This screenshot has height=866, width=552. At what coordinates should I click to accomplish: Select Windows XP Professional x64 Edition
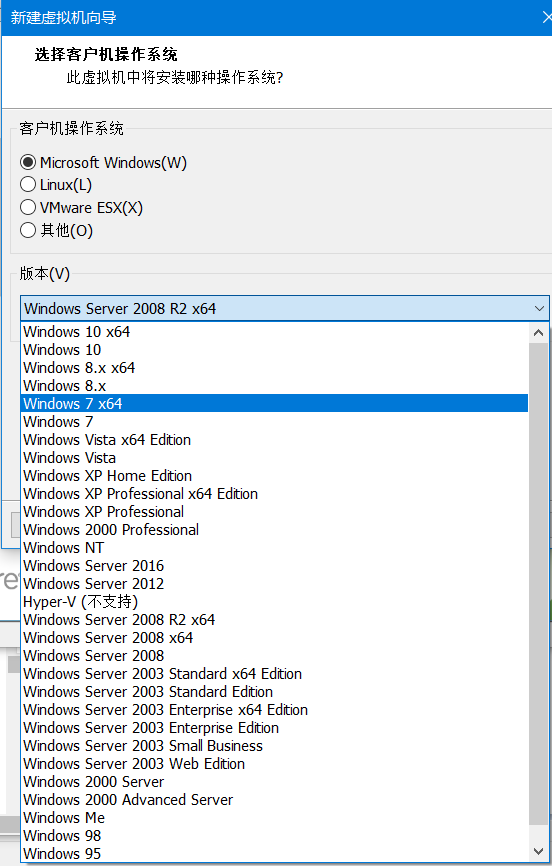pos(275,494)
